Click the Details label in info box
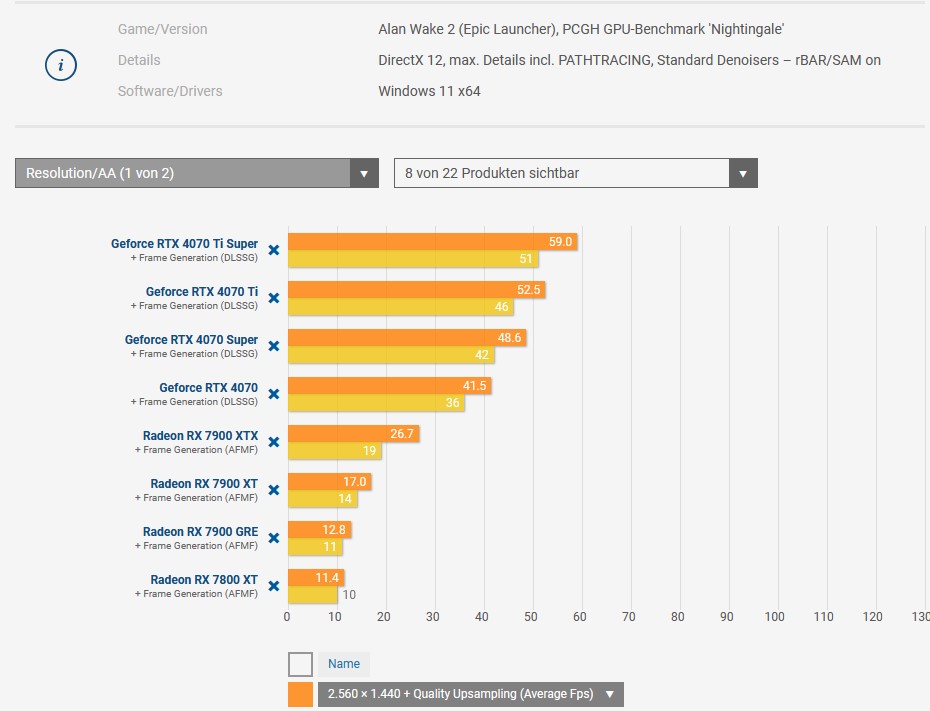930x711 pixels. pos(139,60)
